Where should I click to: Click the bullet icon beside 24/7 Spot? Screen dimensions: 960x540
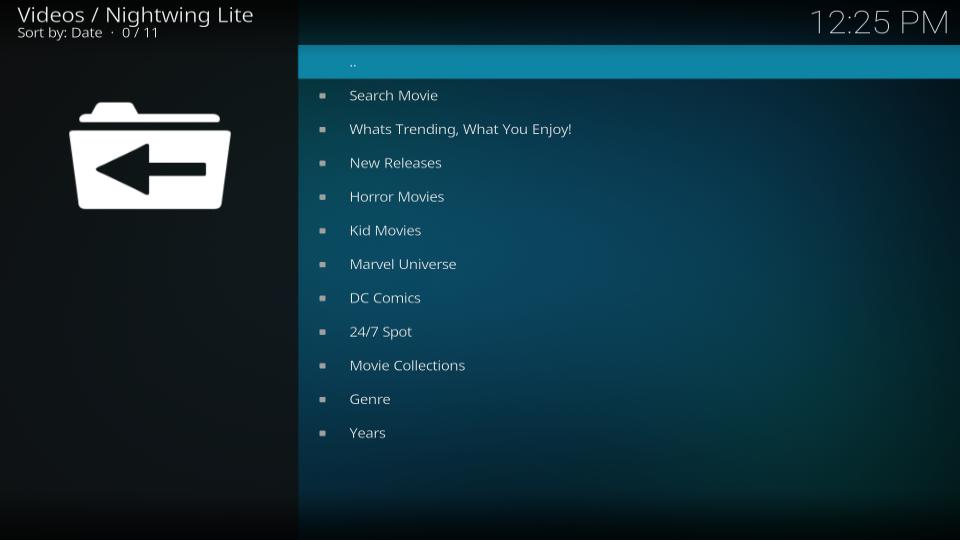323,331
